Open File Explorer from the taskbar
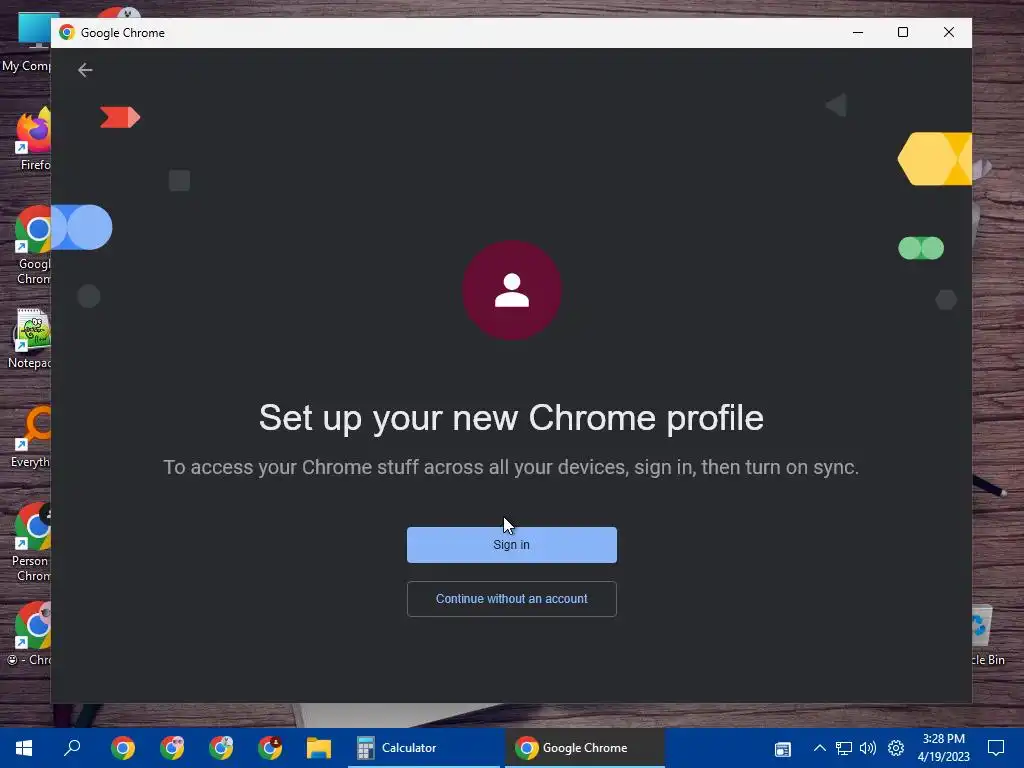 coord(319,748)
